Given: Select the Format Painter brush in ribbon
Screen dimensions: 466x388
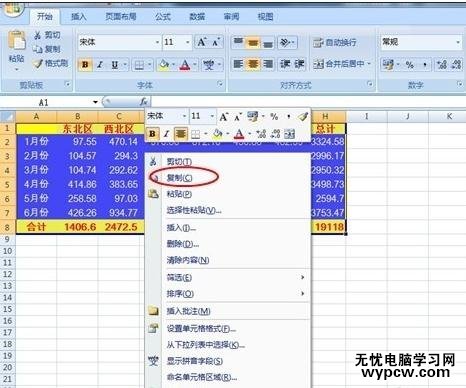Looking at the screenshot, I should point(51,63).
